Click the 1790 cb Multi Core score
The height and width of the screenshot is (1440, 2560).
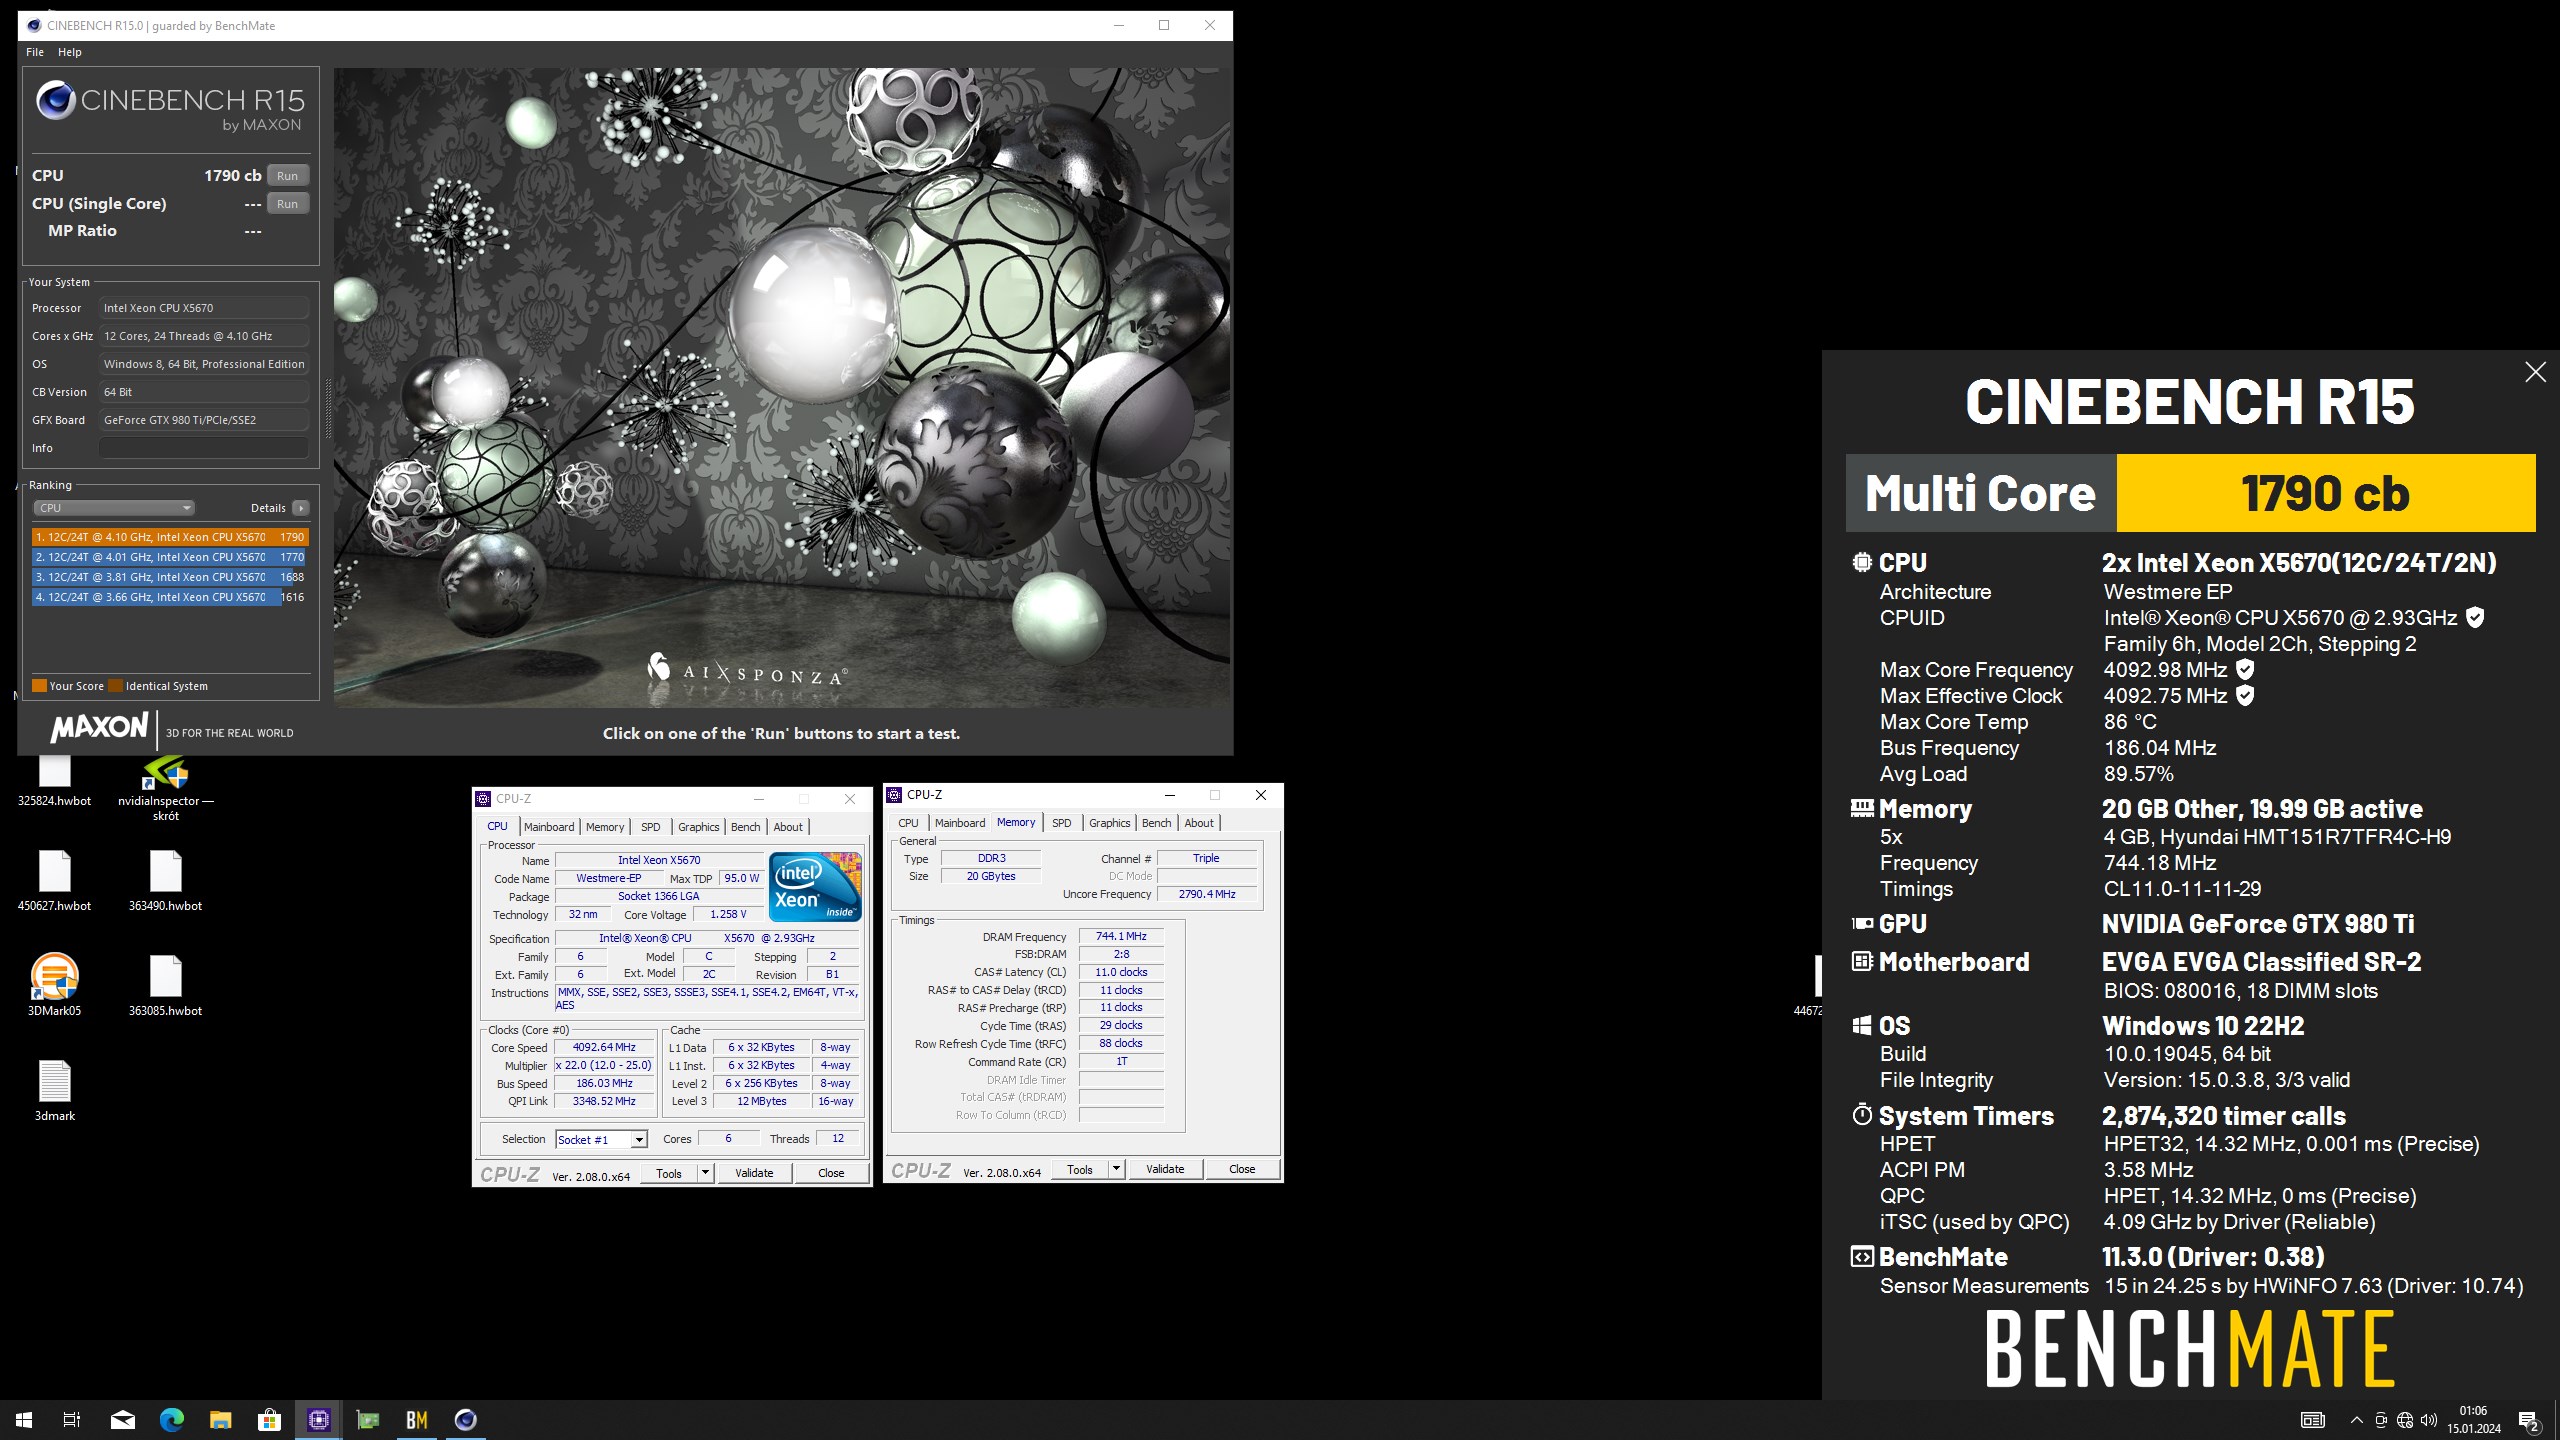[x=2326, y=493]
